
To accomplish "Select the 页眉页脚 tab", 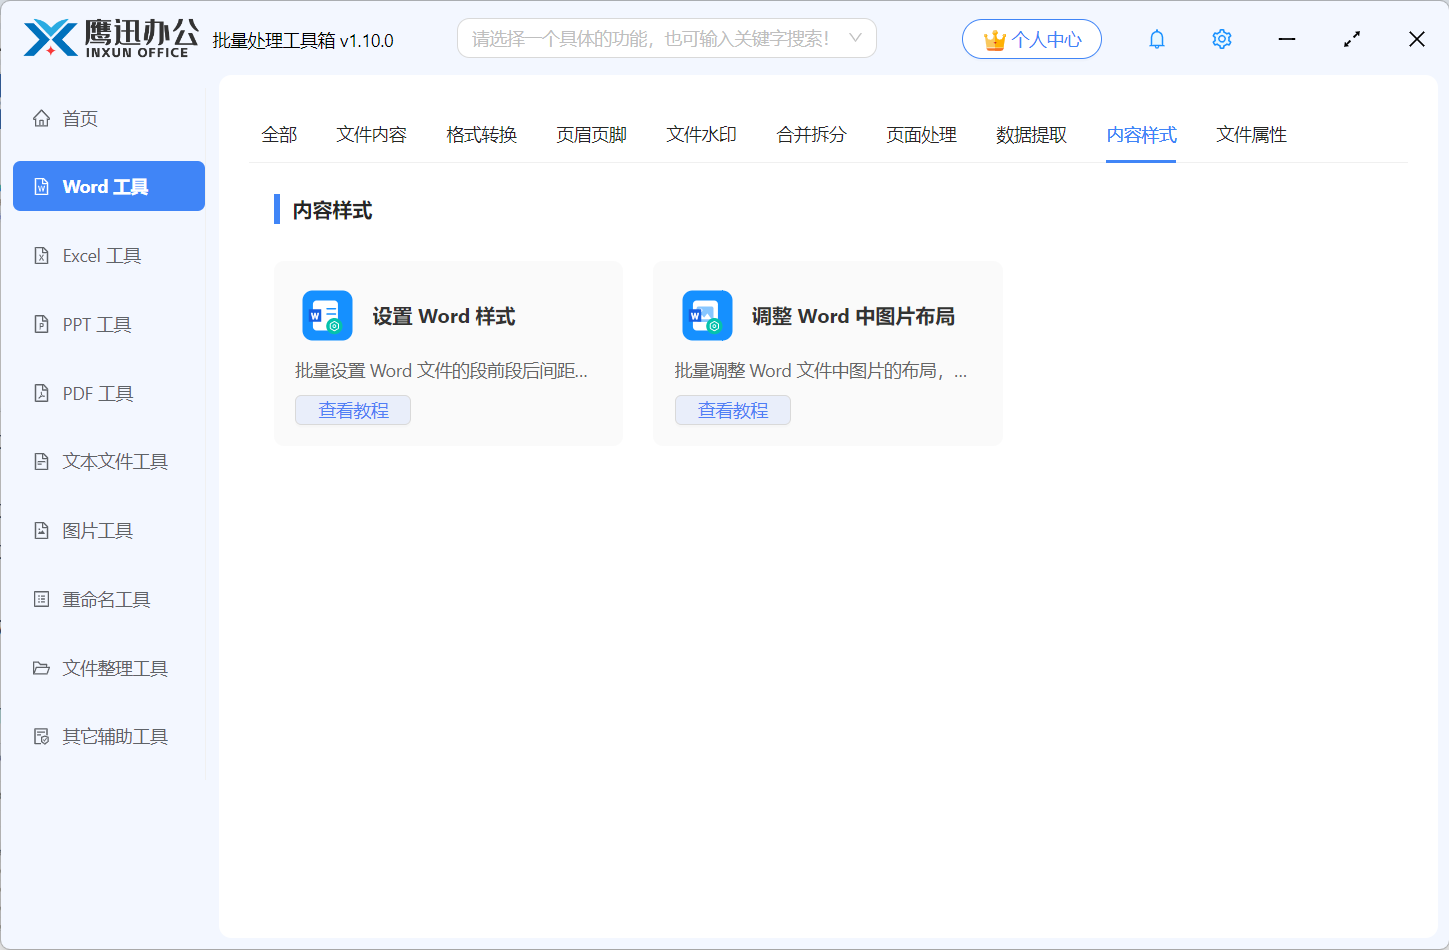I will pyautogui.click(x=590, y=135).
